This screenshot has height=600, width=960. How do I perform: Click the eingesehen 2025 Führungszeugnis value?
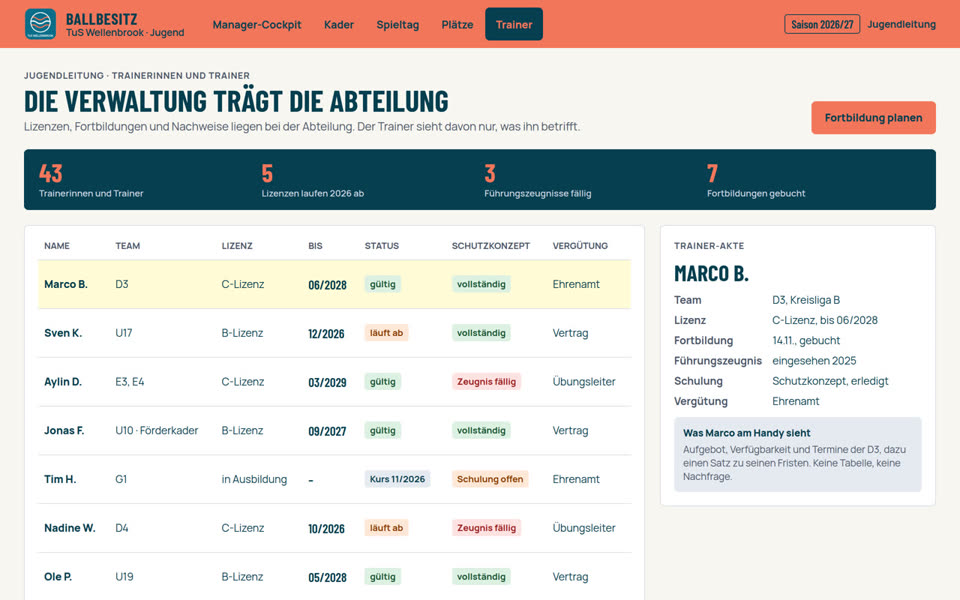pos(814,361)
